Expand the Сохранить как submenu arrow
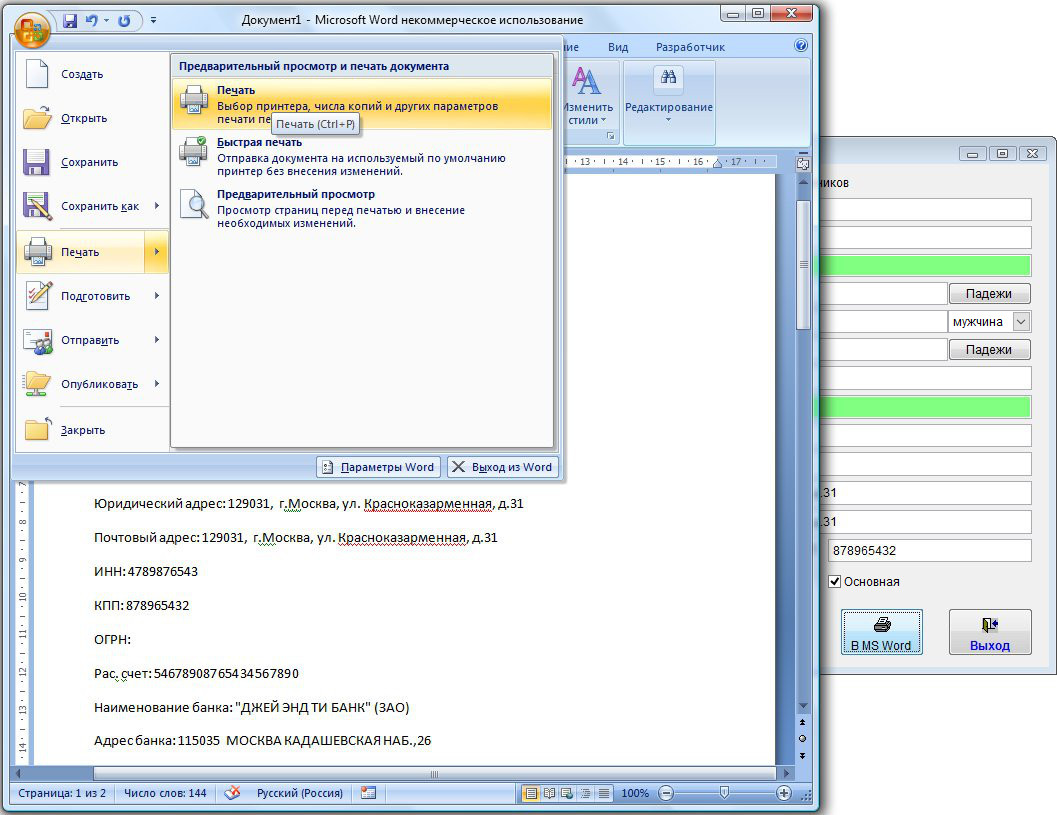 (156, 206)
